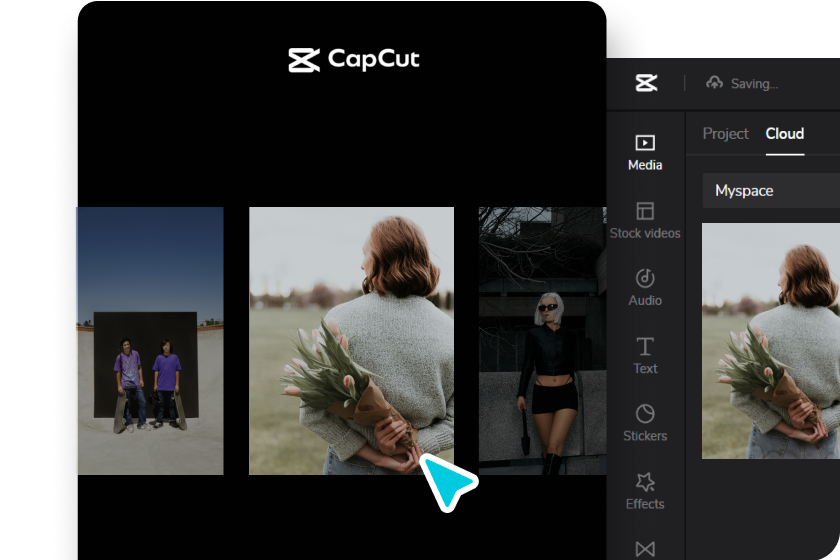Select the skateboarders photo thumbnail
Image resolution: width=840 pixels, height=560 pixels.
151,341
